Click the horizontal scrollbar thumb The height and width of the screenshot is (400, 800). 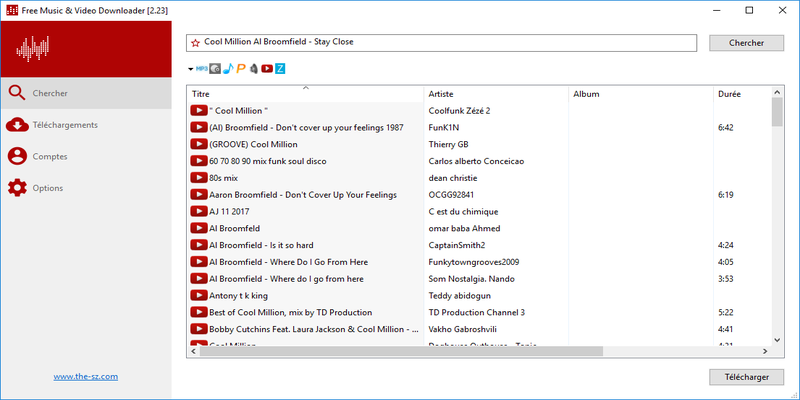401,351
